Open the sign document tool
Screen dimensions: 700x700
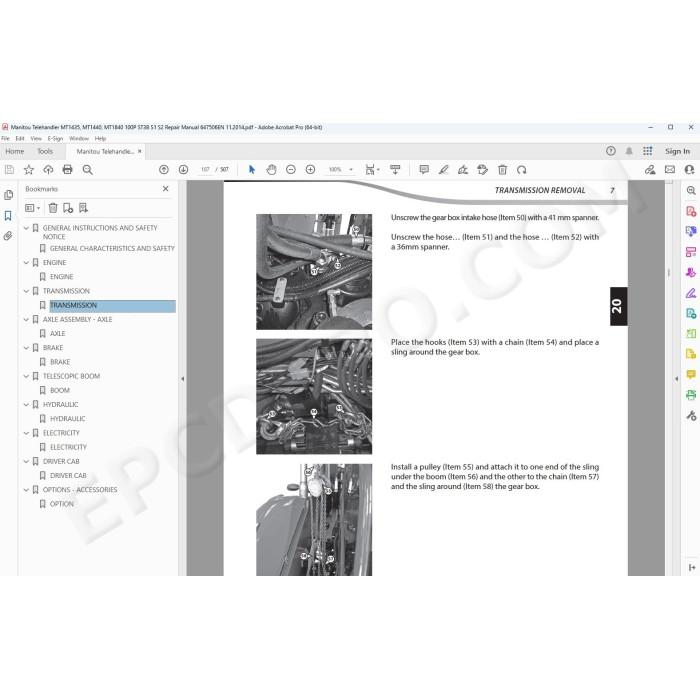coord(463,170)
